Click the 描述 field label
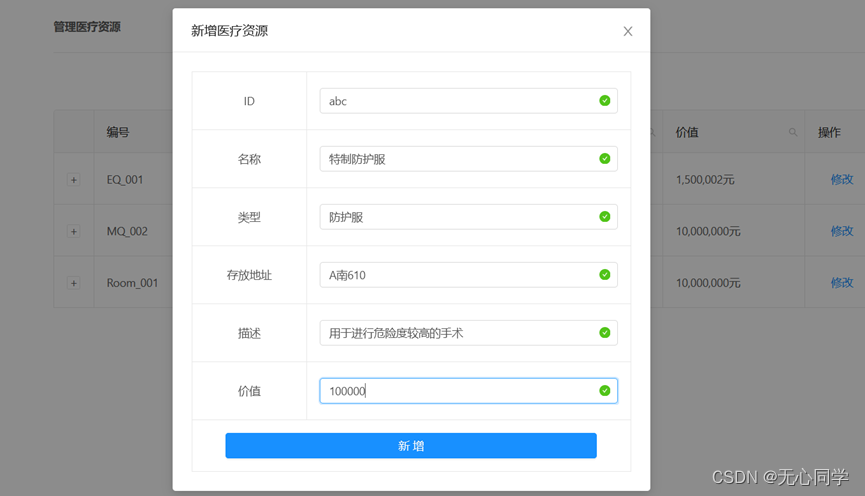 249,333
